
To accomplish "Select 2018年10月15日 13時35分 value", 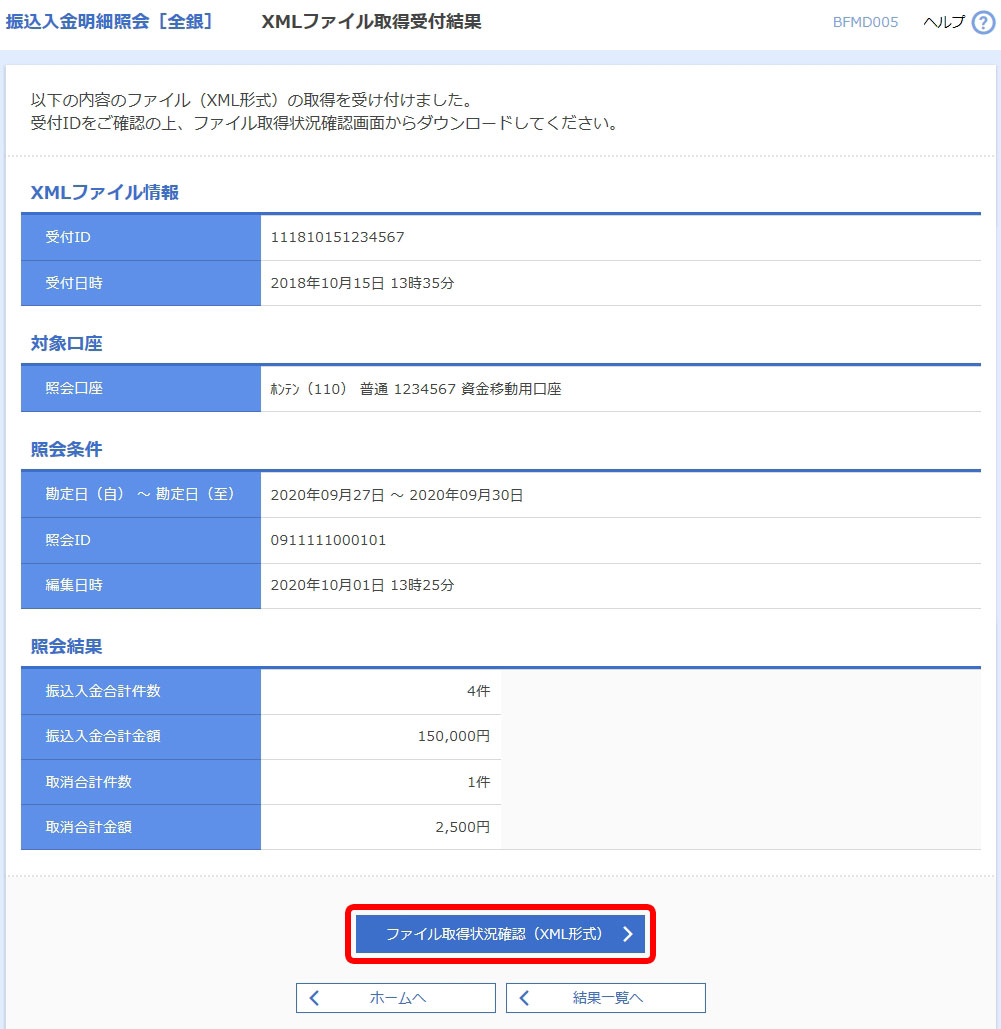I will [362, 283].
